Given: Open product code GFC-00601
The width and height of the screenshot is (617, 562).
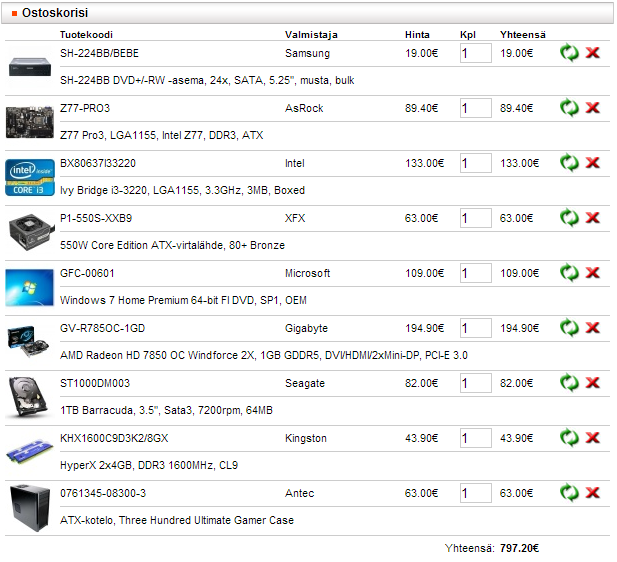Looking at the screenshot, I should pos(87,273).
